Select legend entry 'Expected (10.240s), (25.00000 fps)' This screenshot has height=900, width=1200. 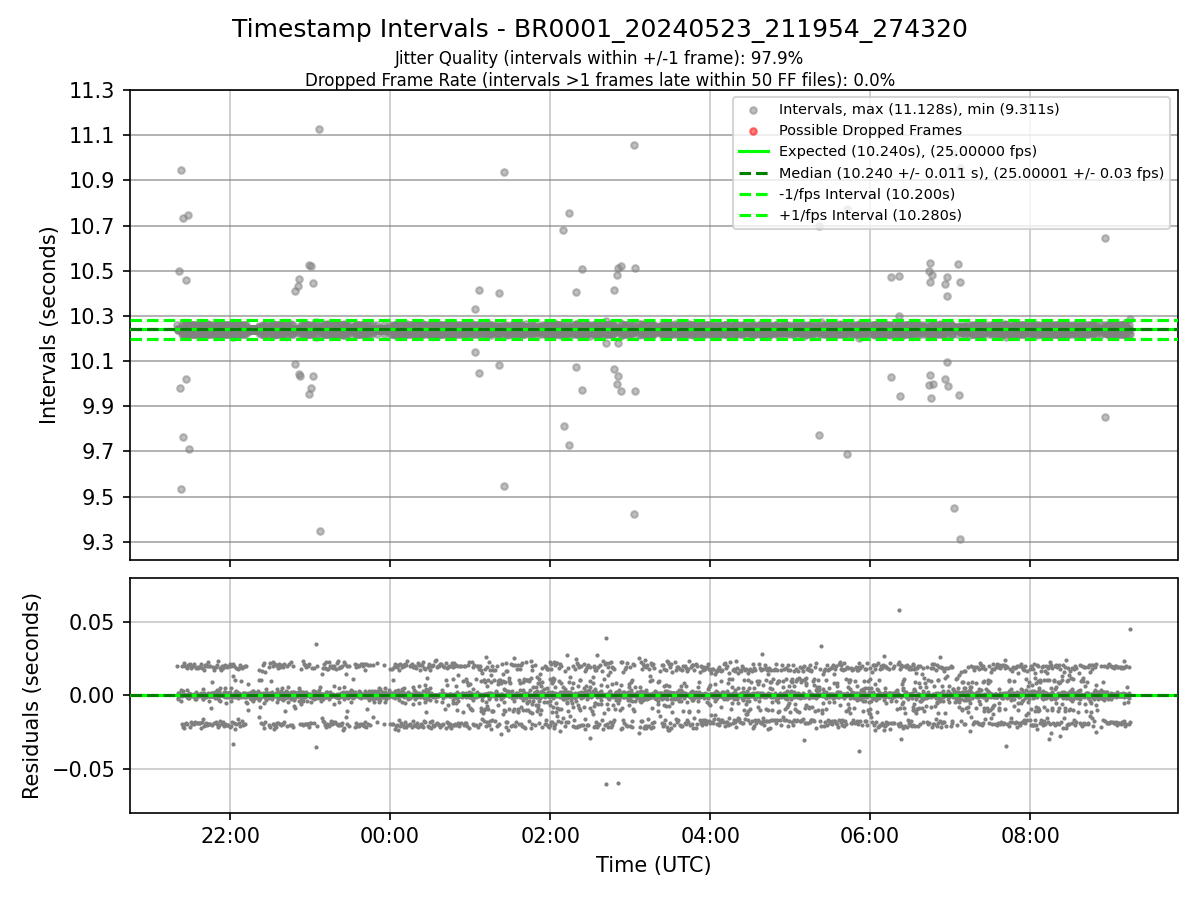907,151
